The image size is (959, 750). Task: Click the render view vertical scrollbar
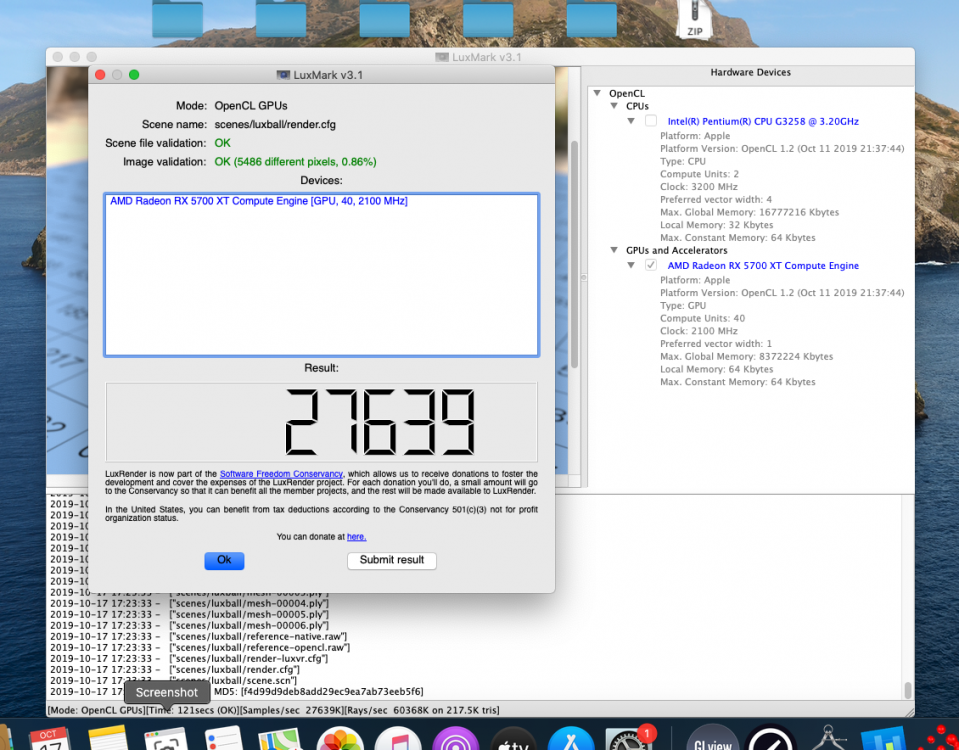(x=574, y=254)
